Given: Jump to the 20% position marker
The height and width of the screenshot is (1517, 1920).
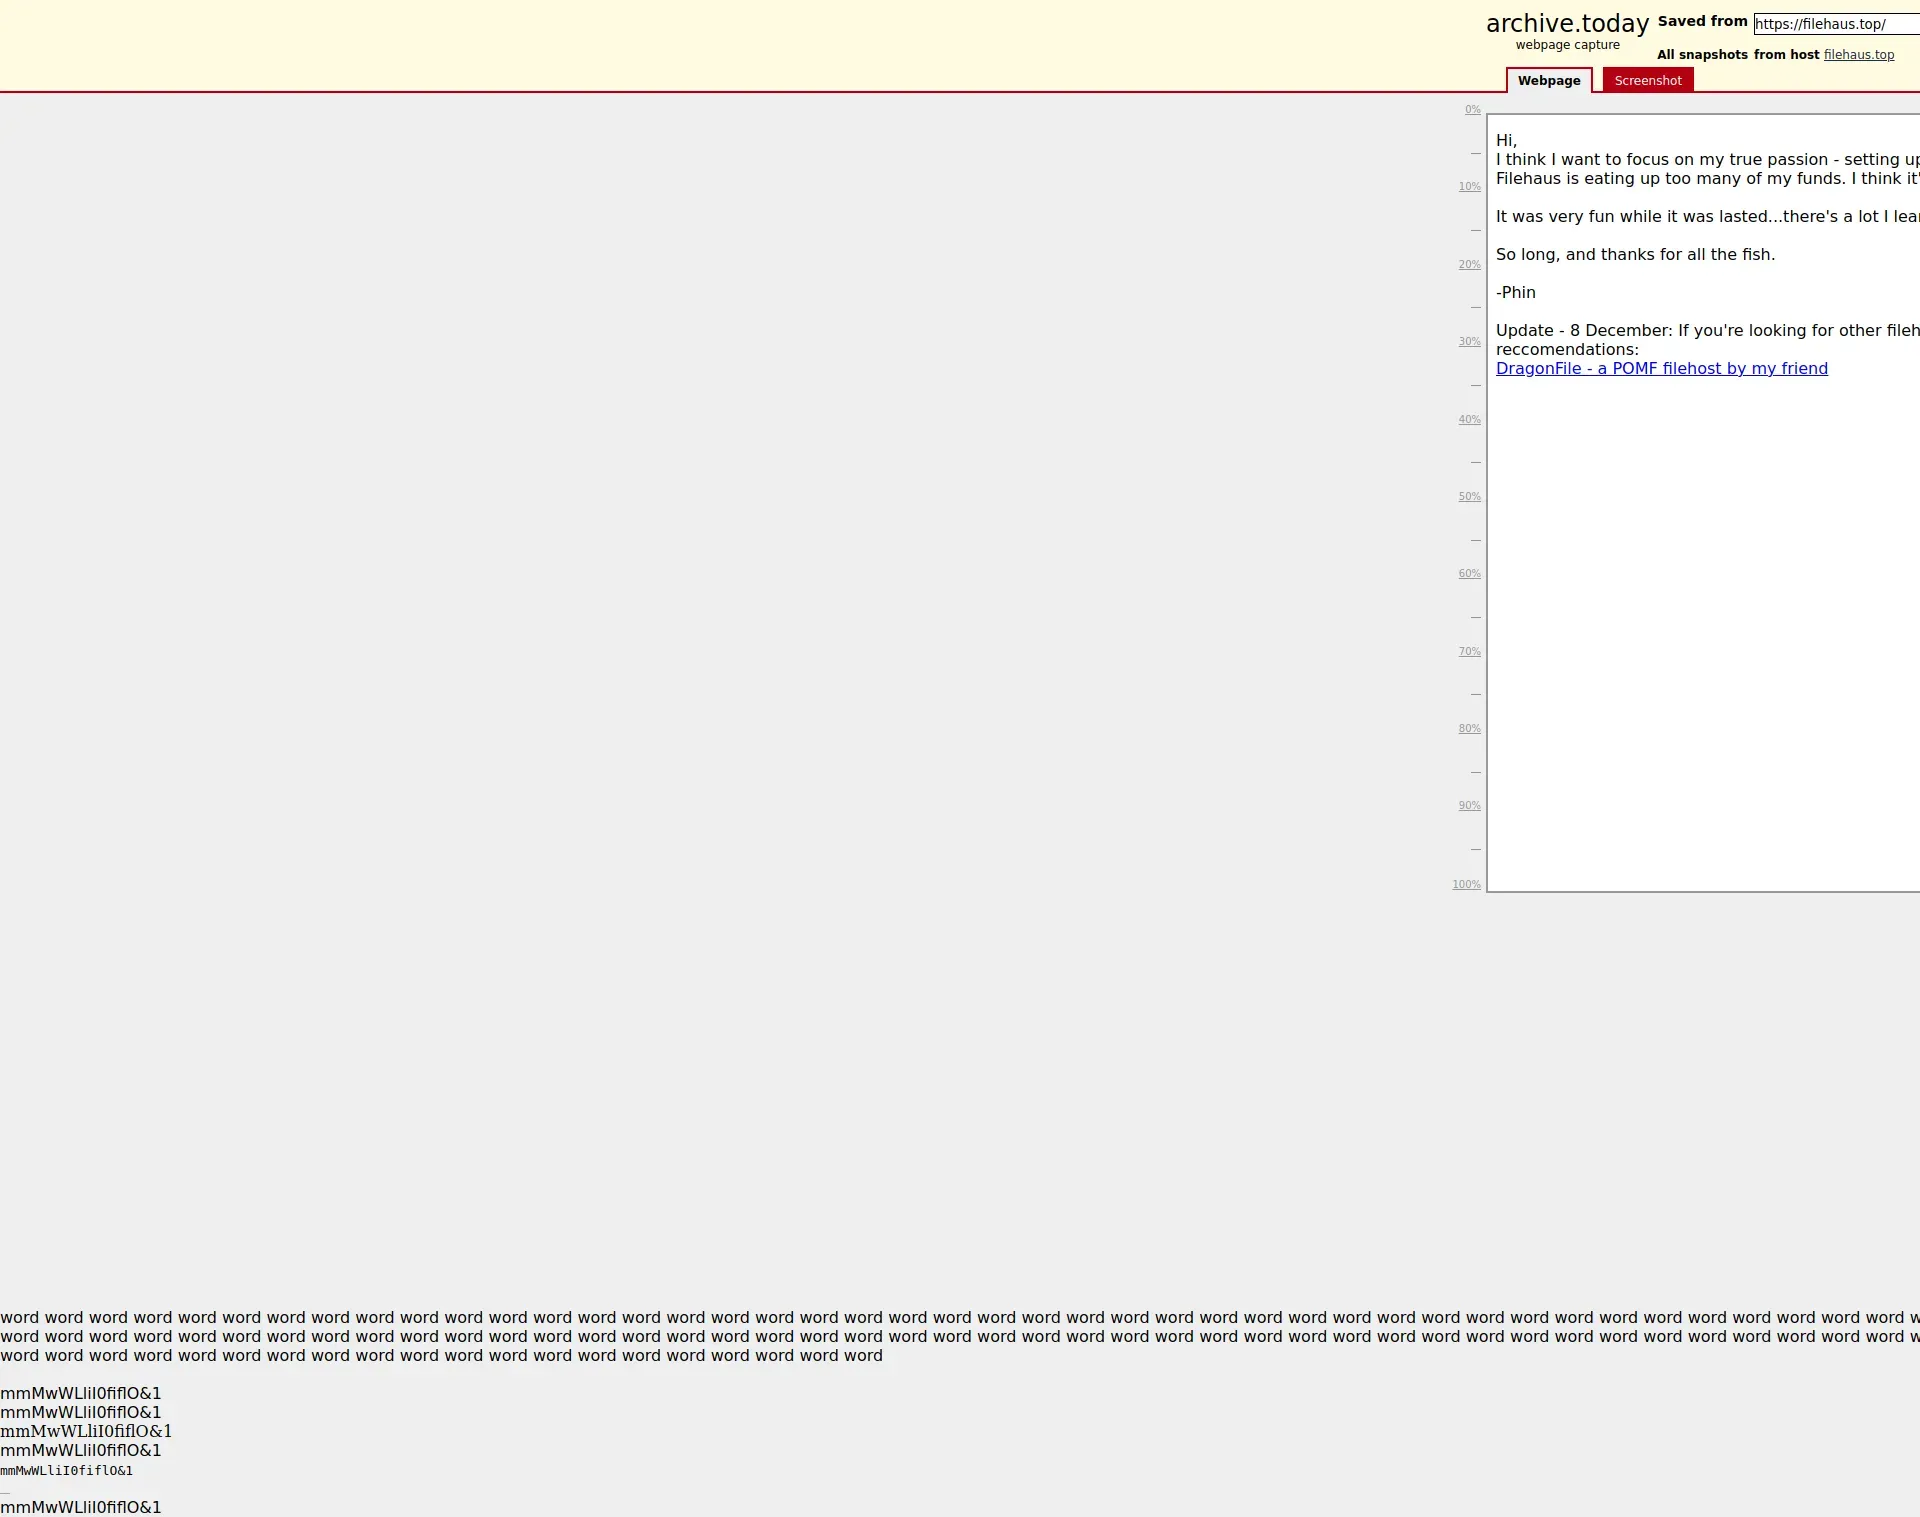Looking at the screenshot, I should click(1469, 265).
